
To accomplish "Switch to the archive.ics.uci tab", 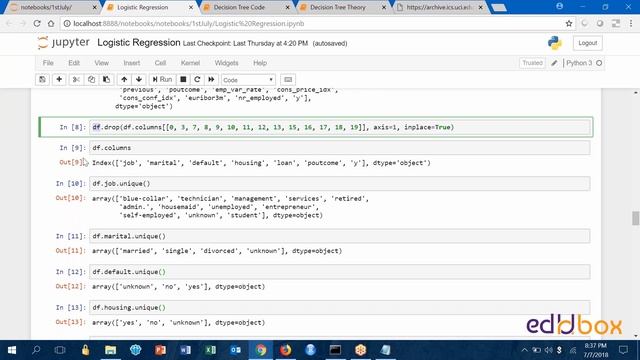I will coord(440,7).
